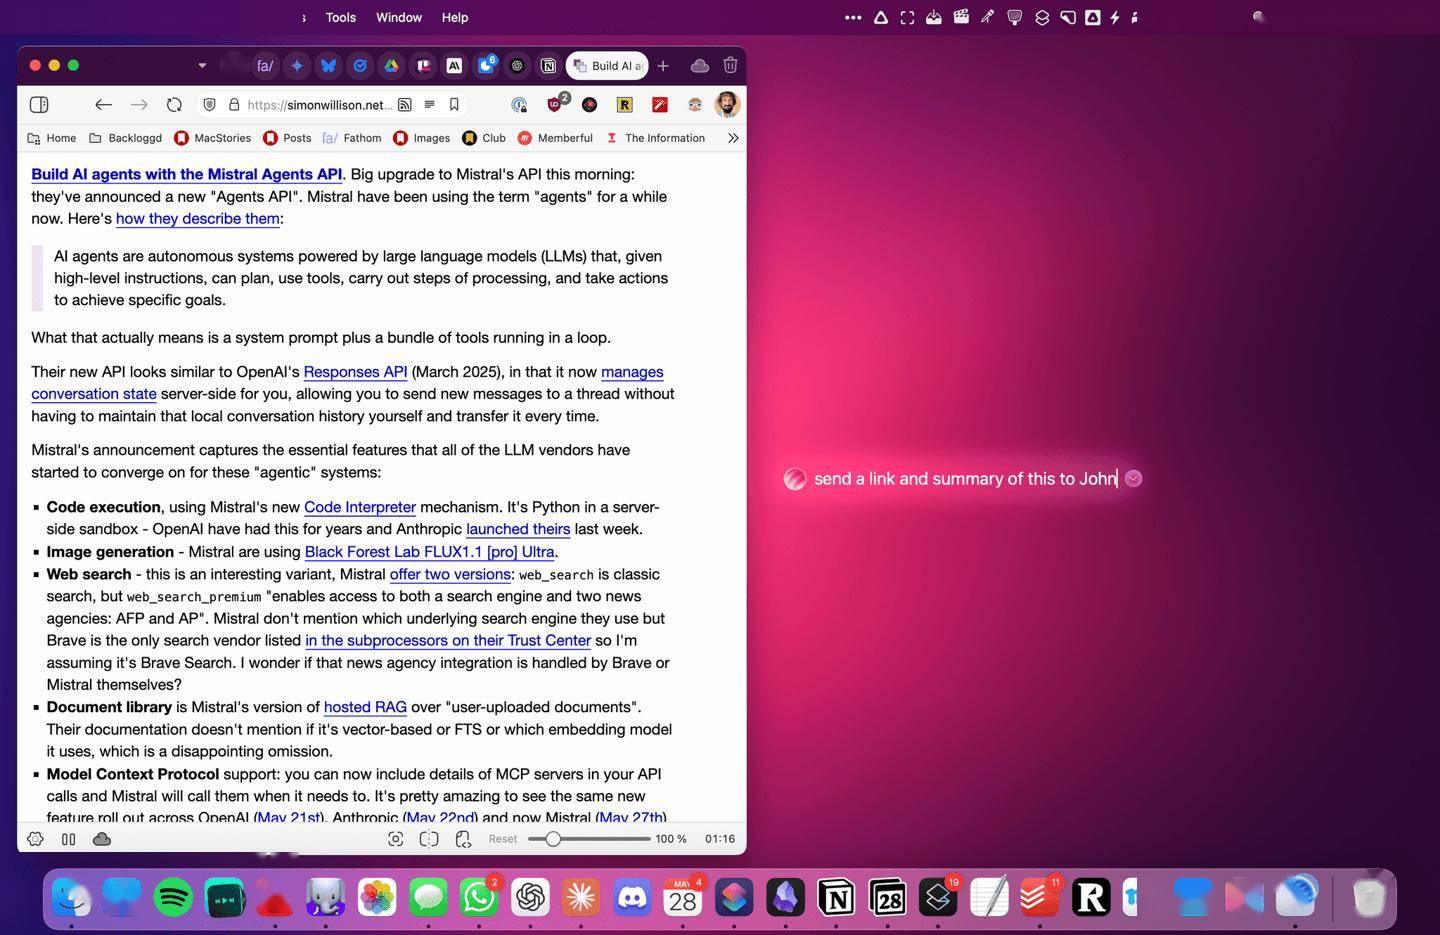
Task: Switch to the fa/ Fathom pinned tab
Action: coord(265,66)
